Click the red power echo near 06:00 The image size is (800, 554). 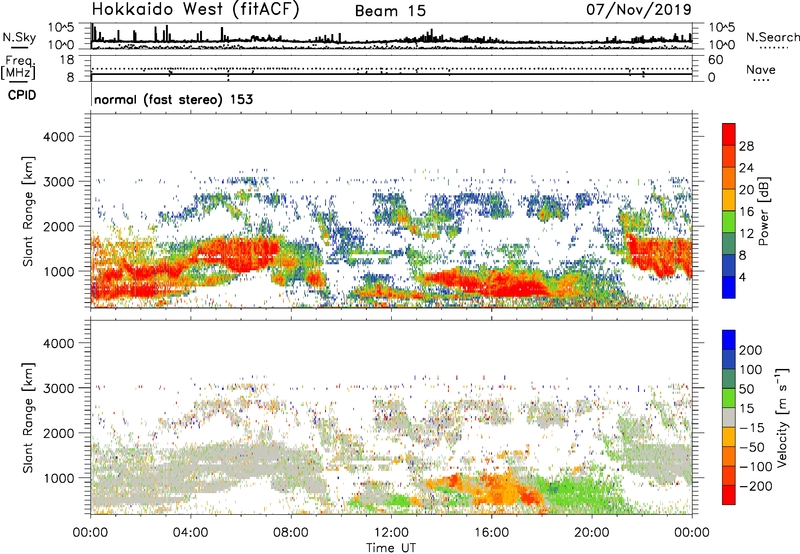(x=240, y=251)
